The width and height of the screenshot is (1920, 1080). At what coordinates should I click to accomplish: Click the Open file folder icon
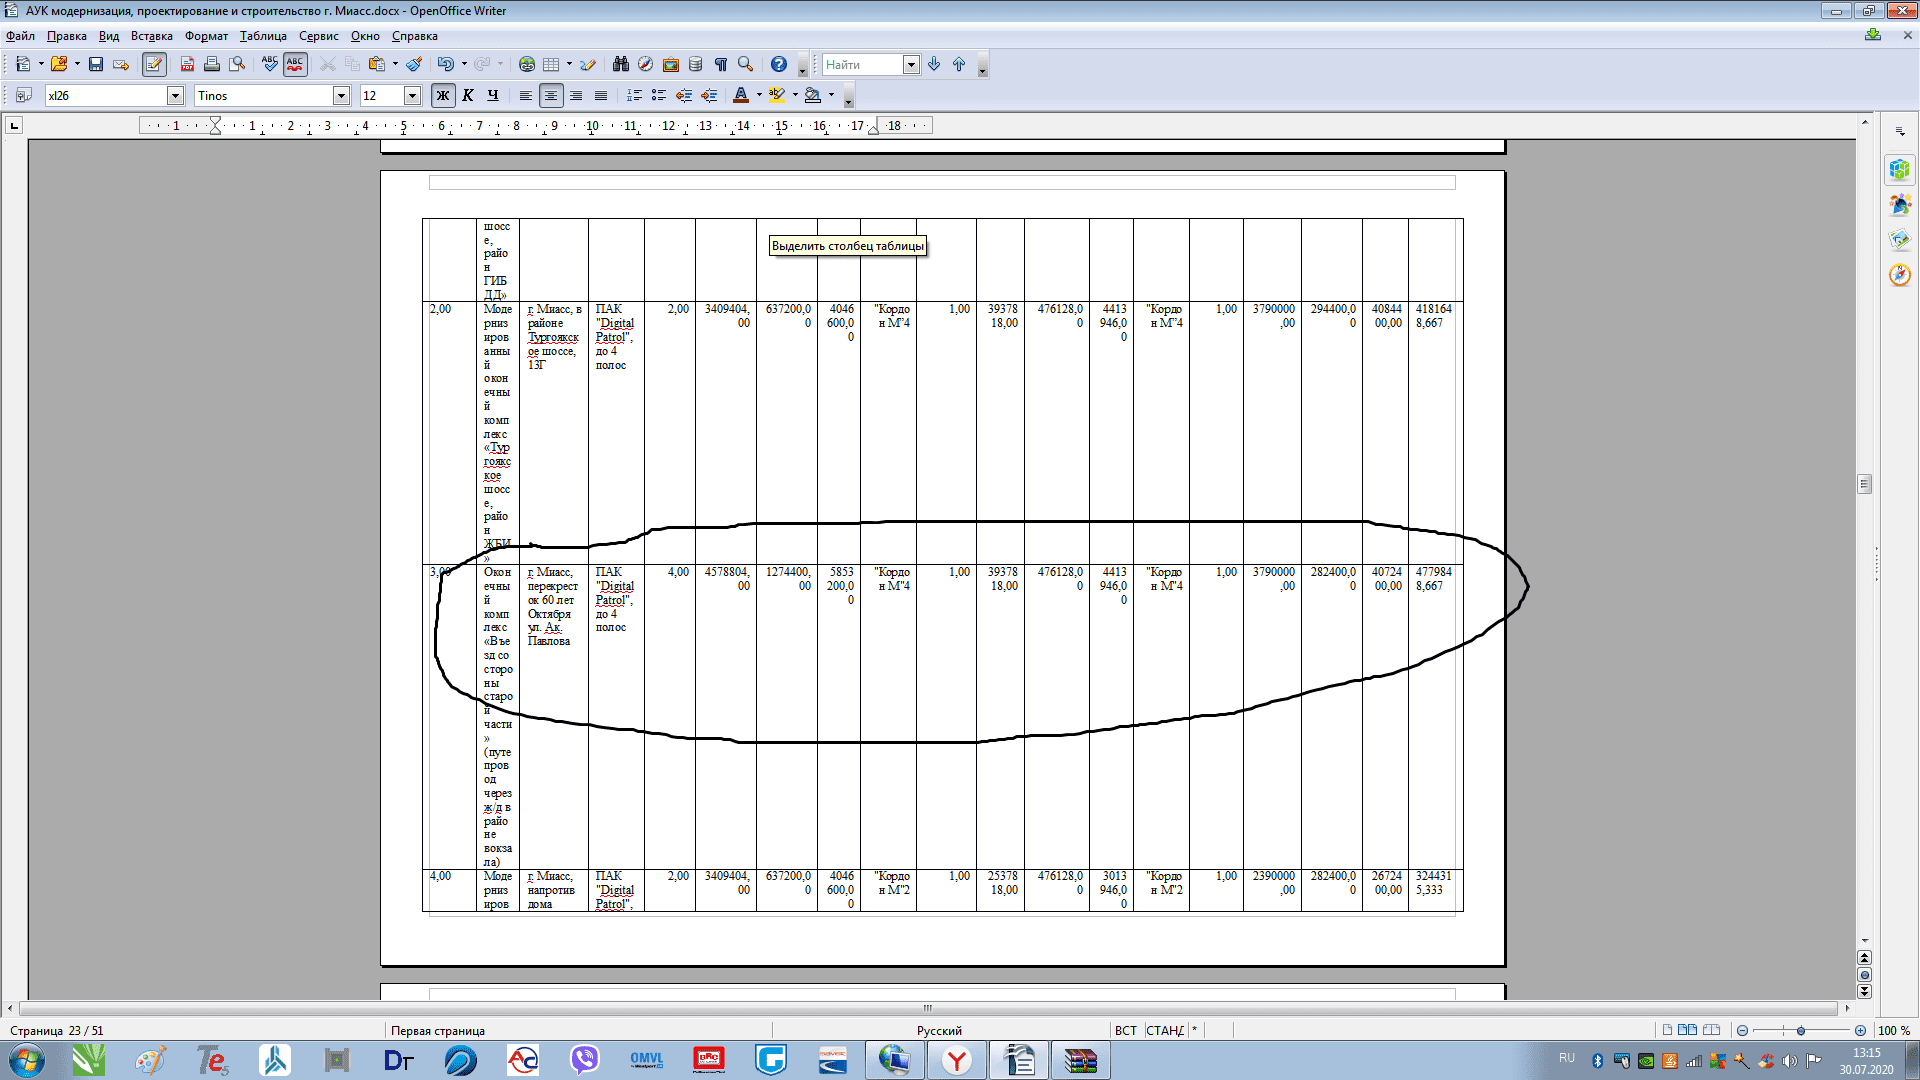tap(59, 64)
